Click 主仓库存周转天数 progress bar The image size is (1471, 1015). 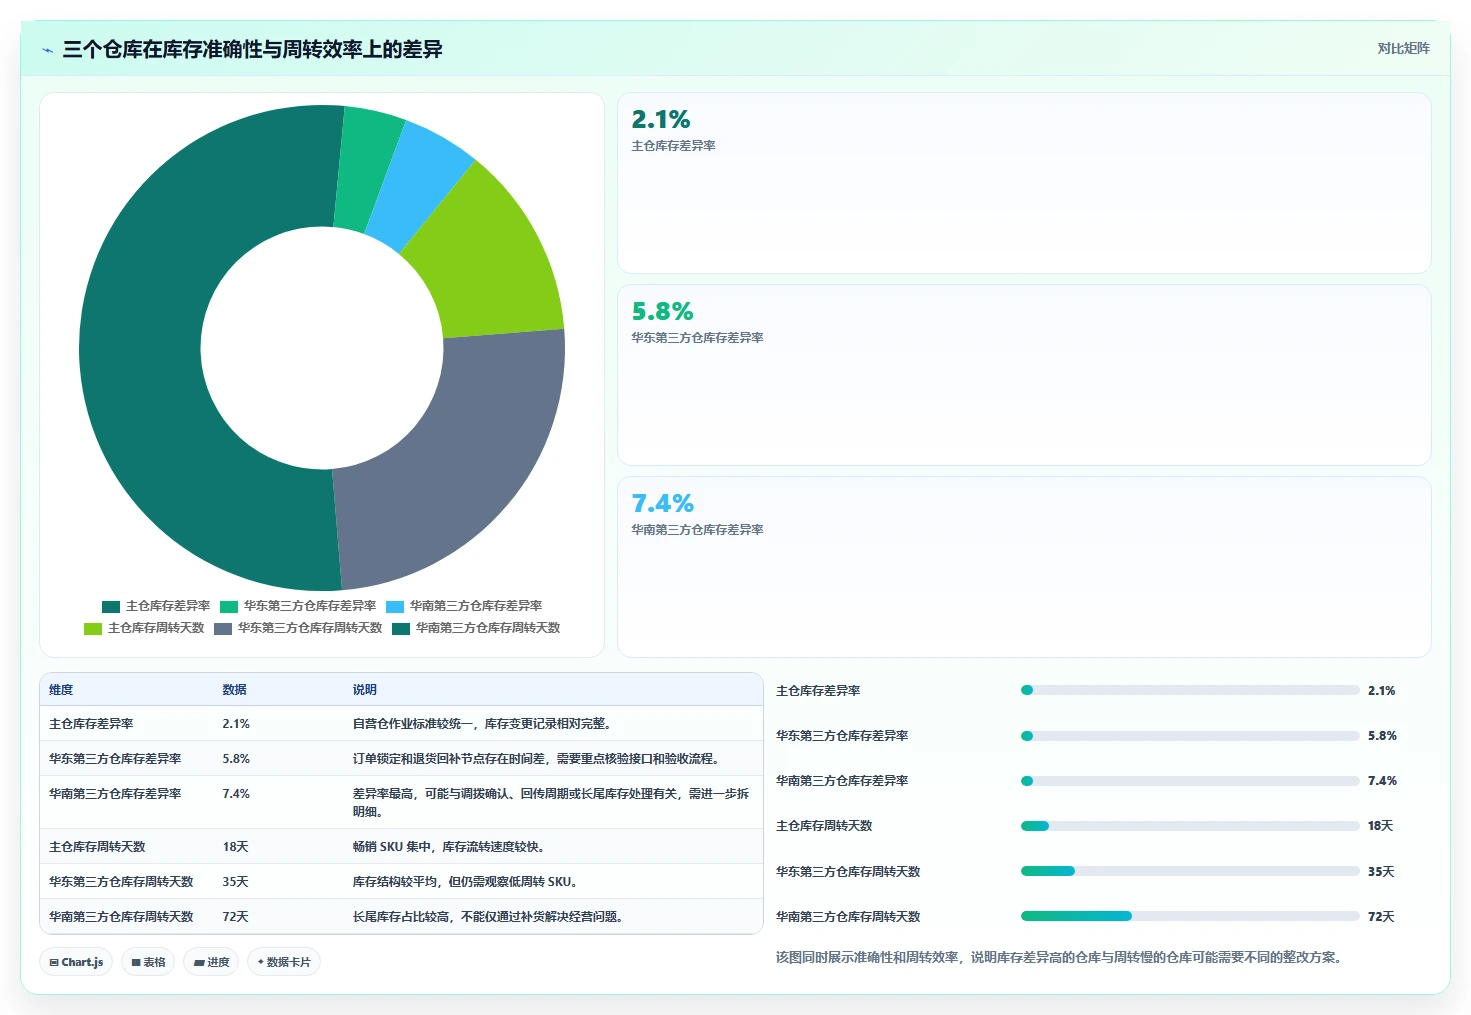pos(1190,826)
